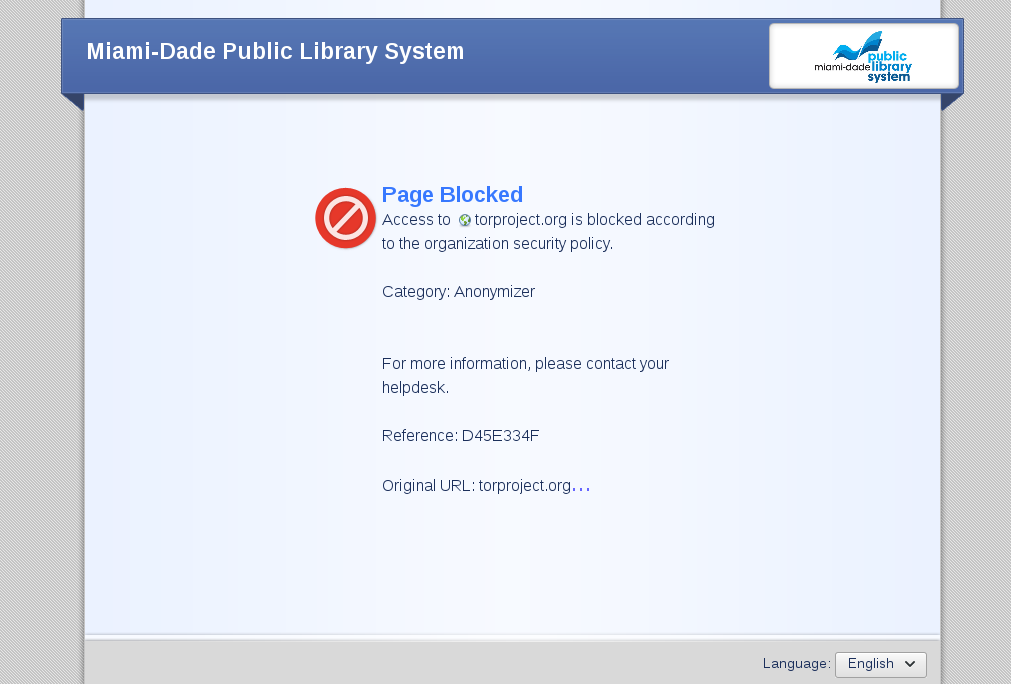Open the English language dropdown
Screen dimensions: 1011x684
pos(880,664)
